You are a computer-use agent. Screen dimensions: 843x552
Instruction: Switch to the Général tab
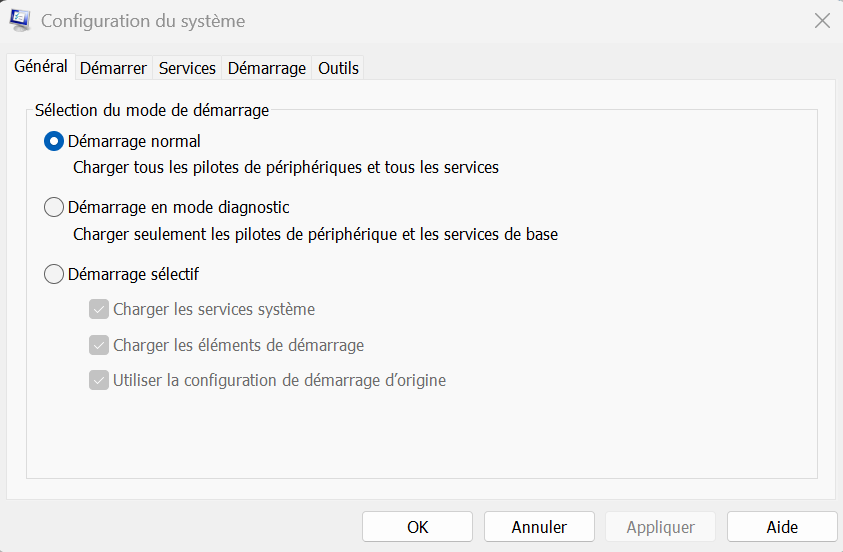(41, 66)
